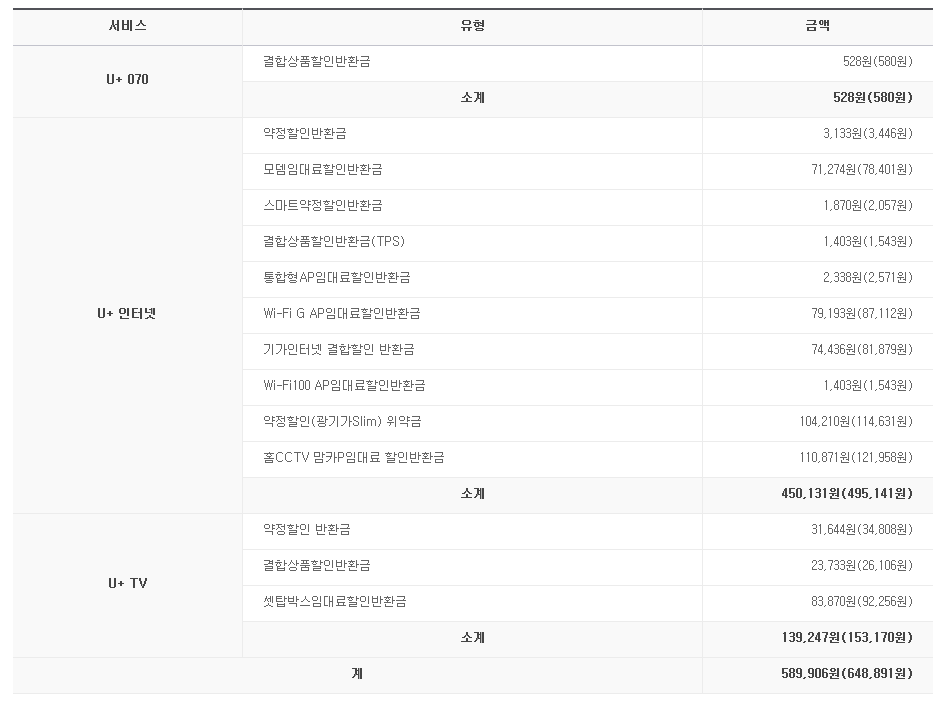
Task: Click the 통합형AP임대료할인반환금 entry
Action: [x=336, y=278]
